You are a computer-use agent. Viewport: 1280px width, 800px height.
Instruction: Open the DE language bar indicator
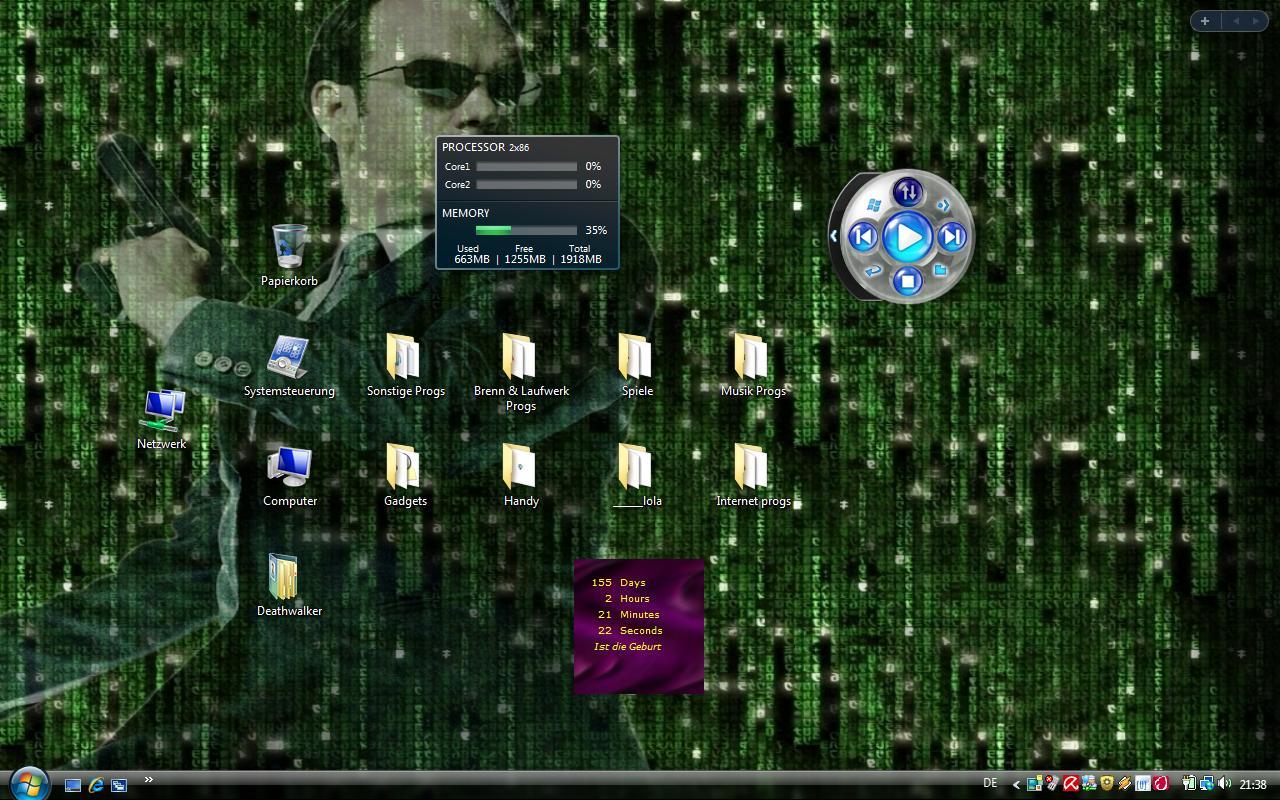pyautogui.click(x=990, y=783)
